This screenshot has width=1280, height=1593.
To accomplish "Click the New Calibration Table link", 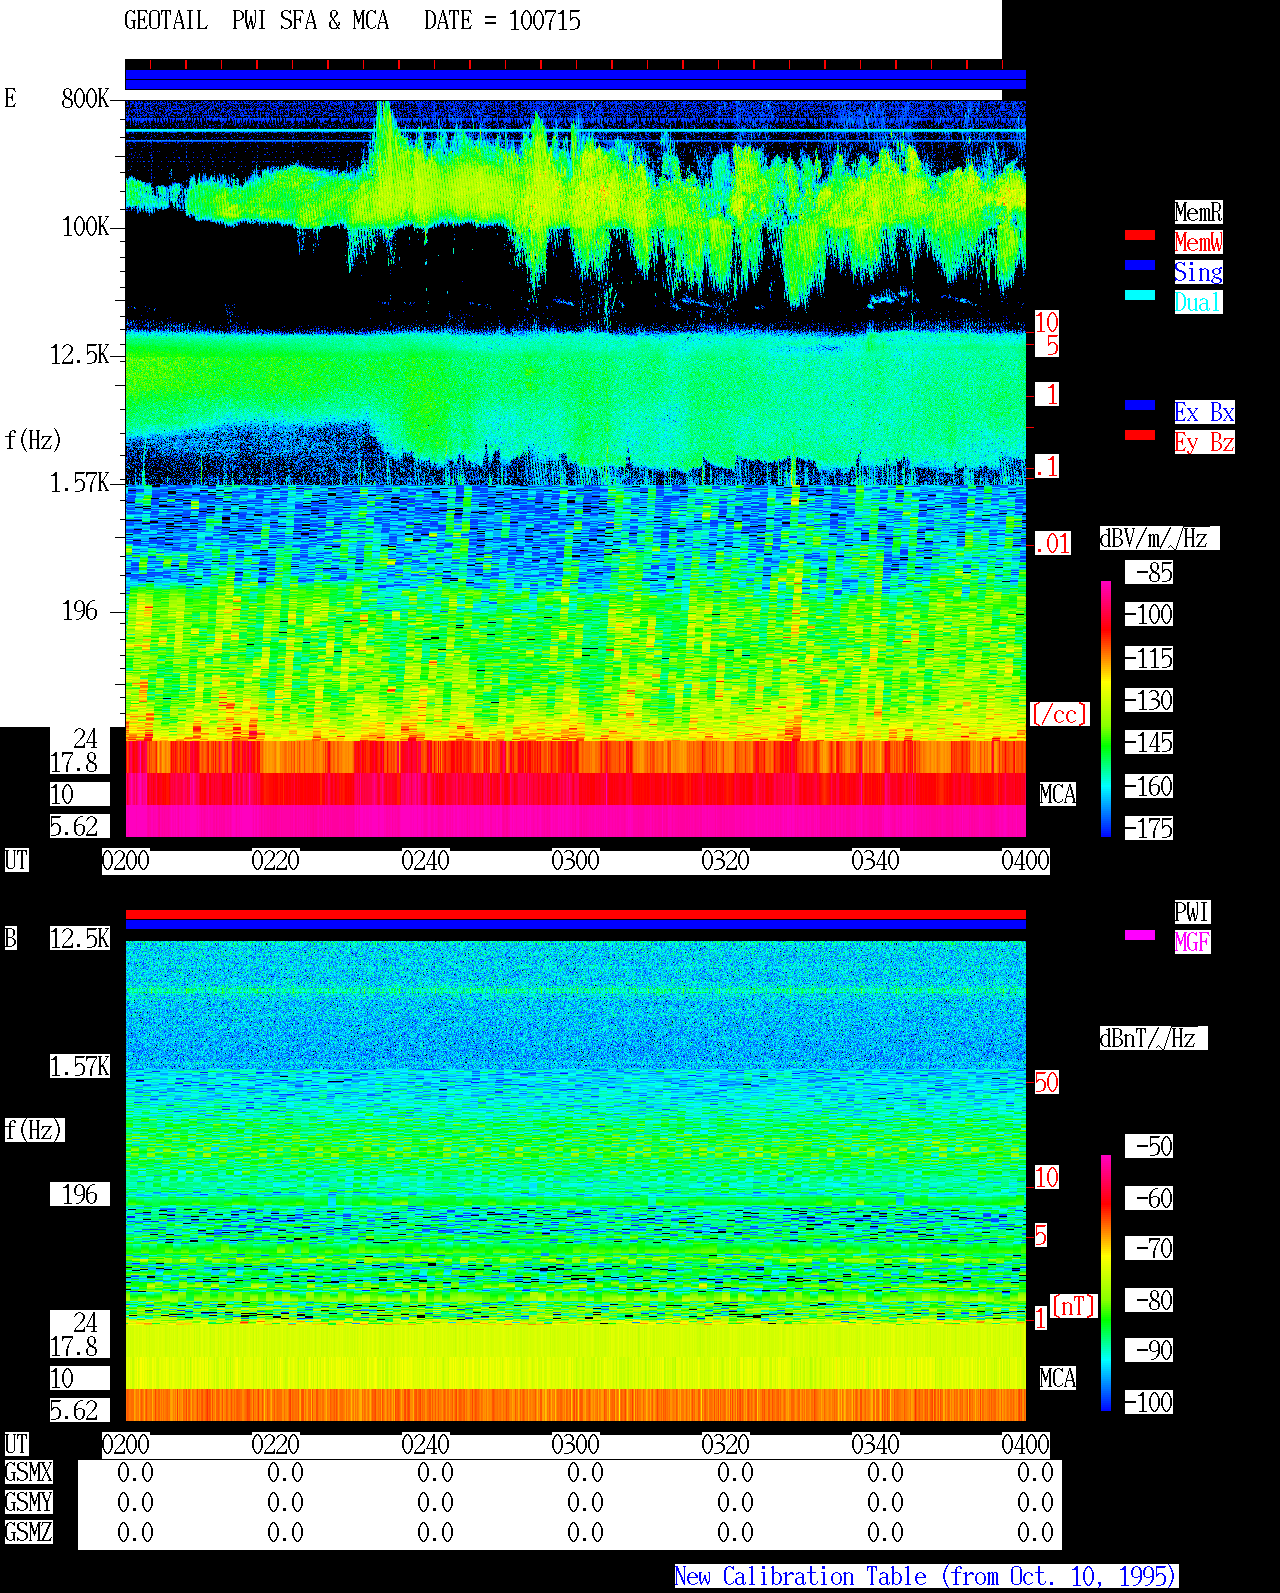I will click(x=926, y=1577).
